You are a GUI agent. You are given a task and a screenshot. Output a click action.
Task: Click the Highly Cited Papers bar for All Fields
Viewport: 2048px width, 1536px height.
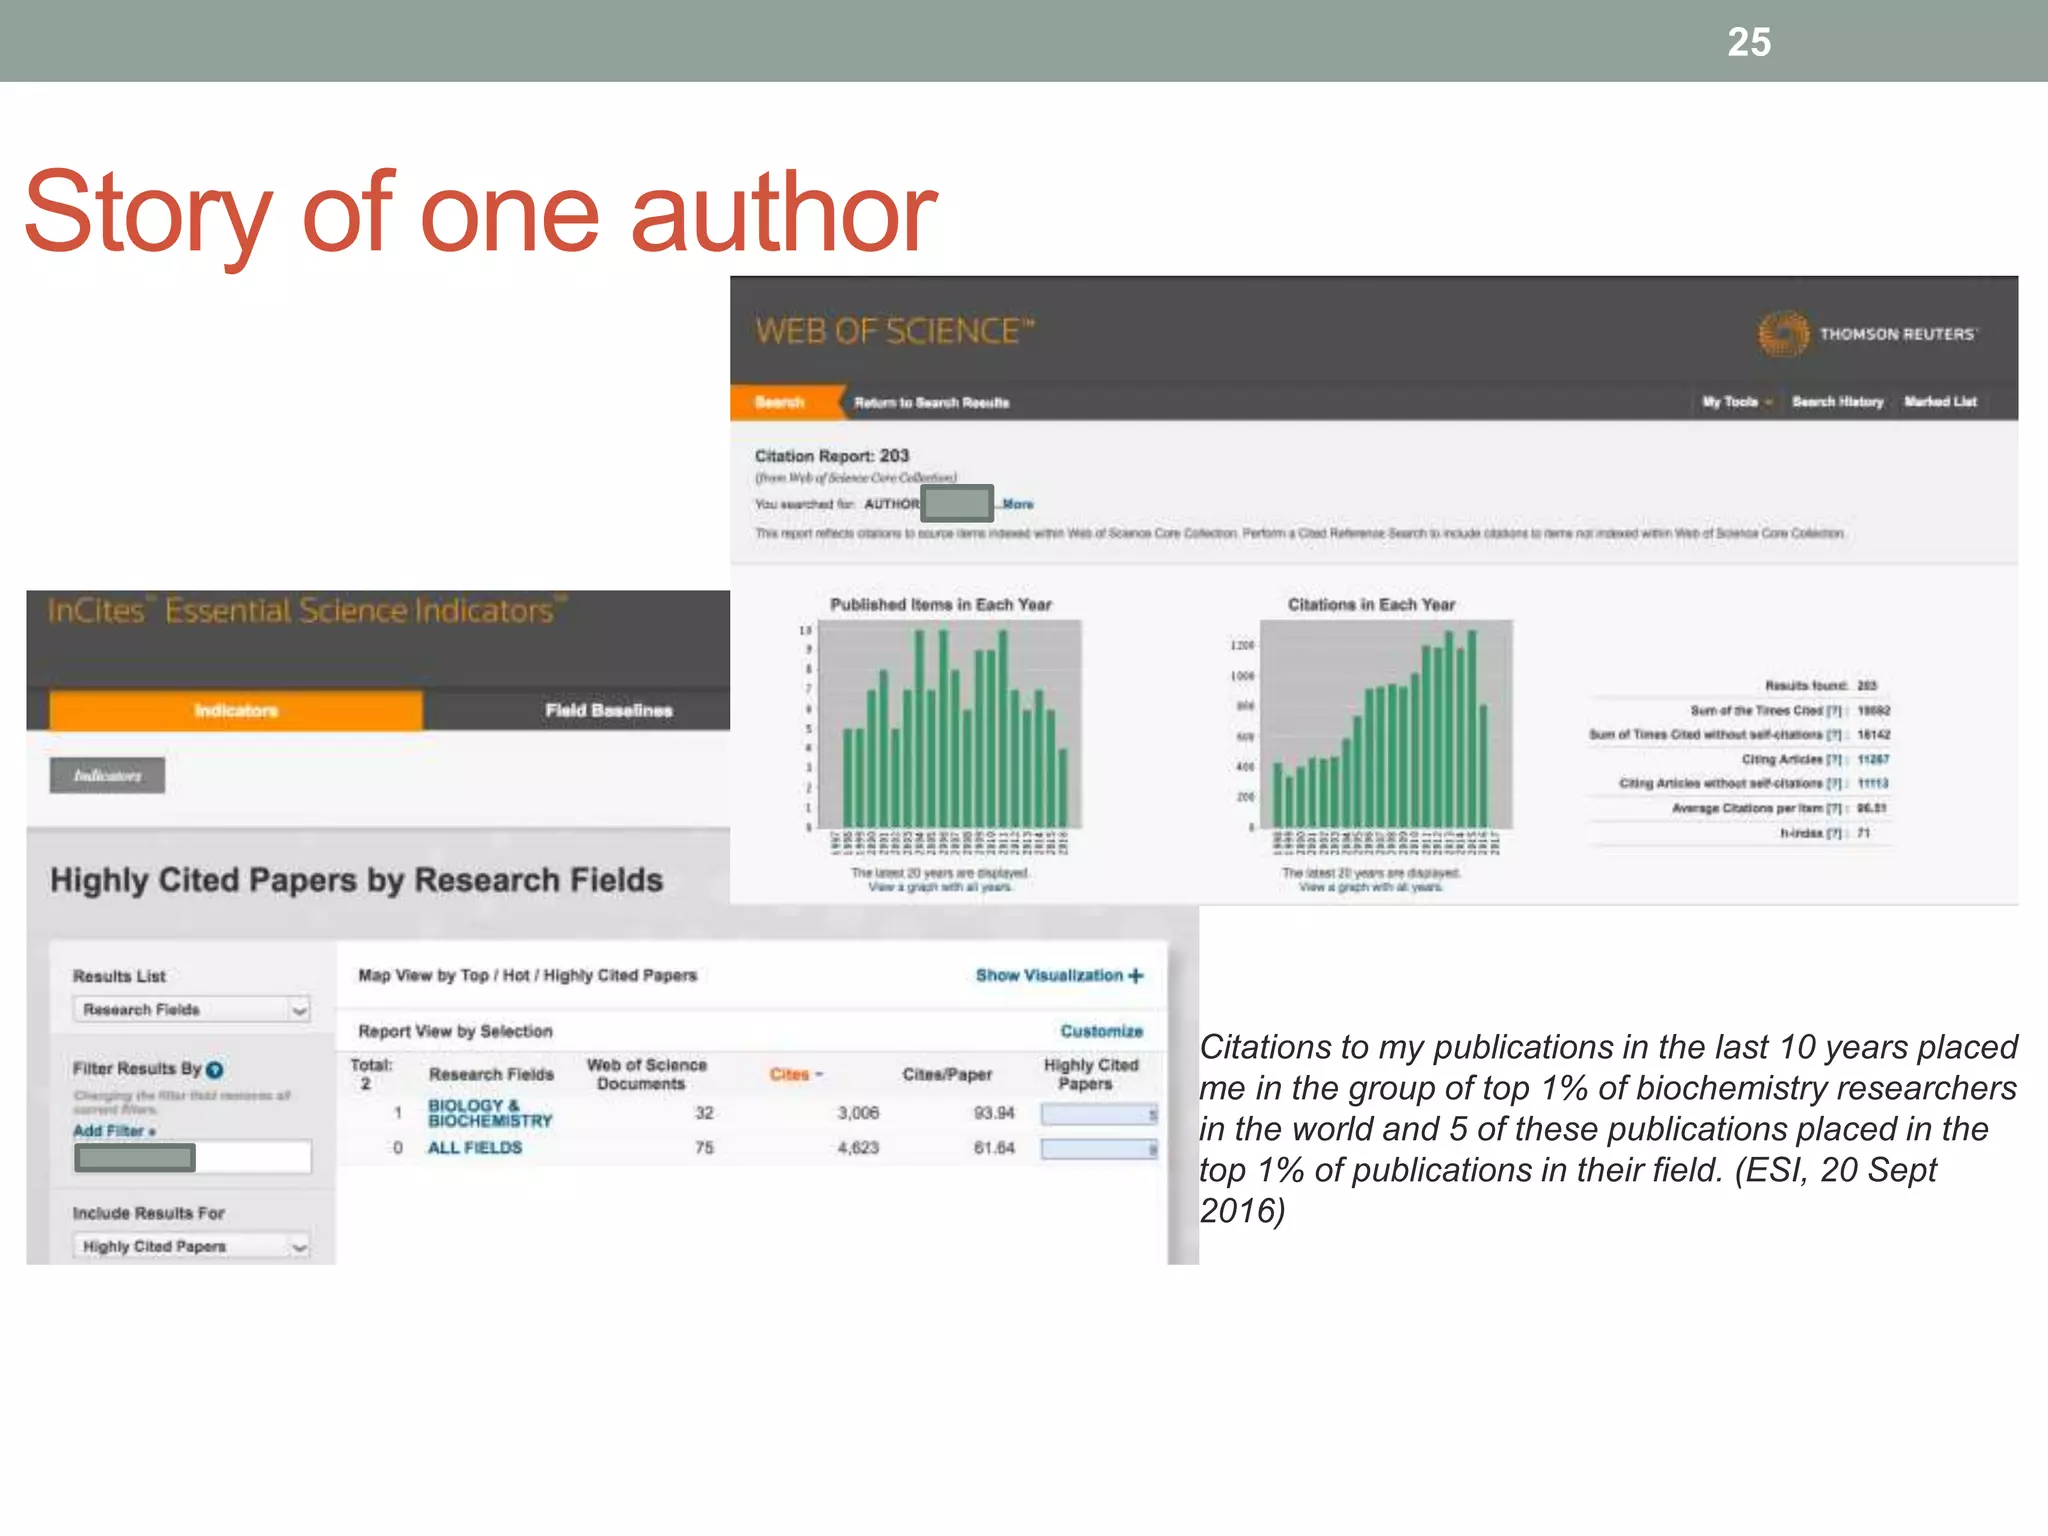coord(1099,1149)
